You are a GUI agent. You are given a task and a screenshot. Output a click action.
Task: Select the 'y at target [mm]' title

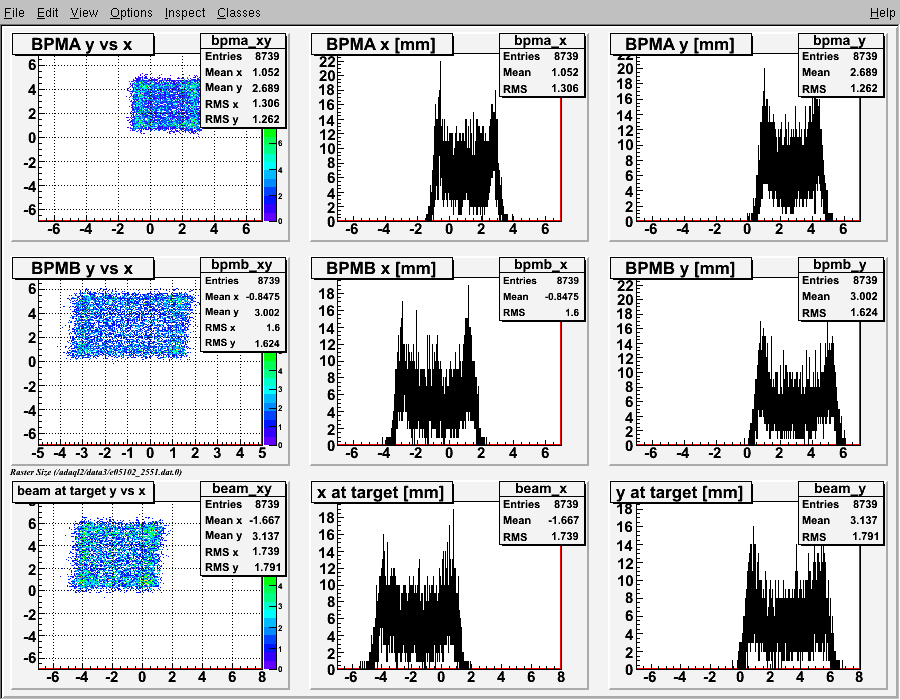(x=680, y=492)
